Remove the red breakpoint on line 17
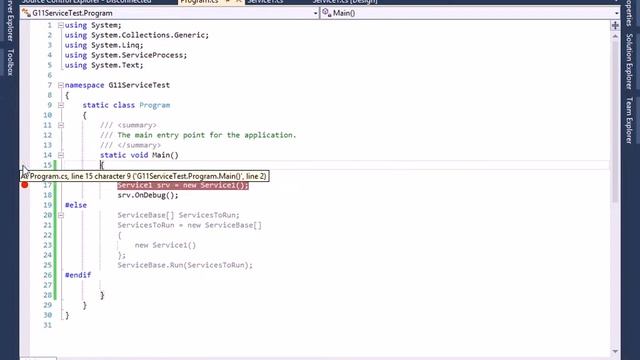Viewport: 640px width, 360px height. (x=25, y=185)
